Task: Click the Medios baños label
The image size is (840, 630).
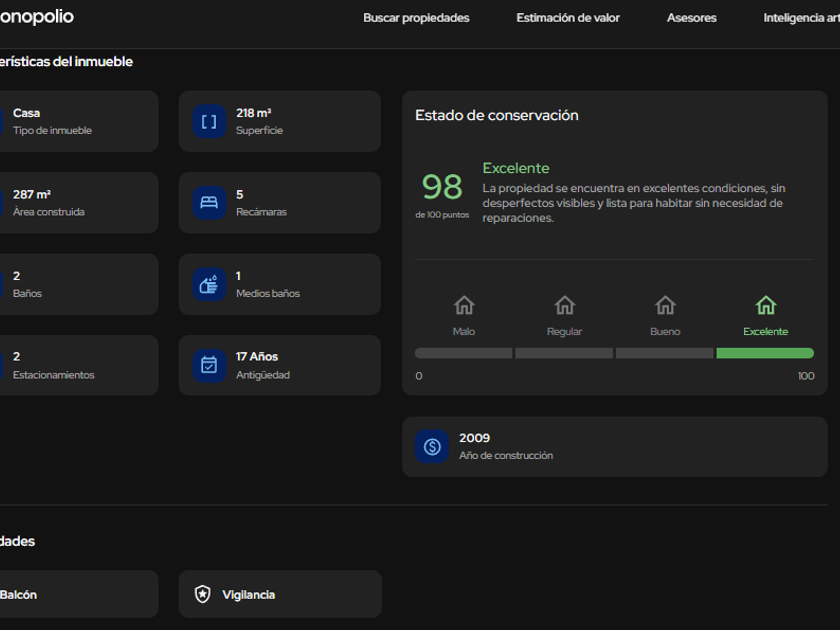Action: 268,293
